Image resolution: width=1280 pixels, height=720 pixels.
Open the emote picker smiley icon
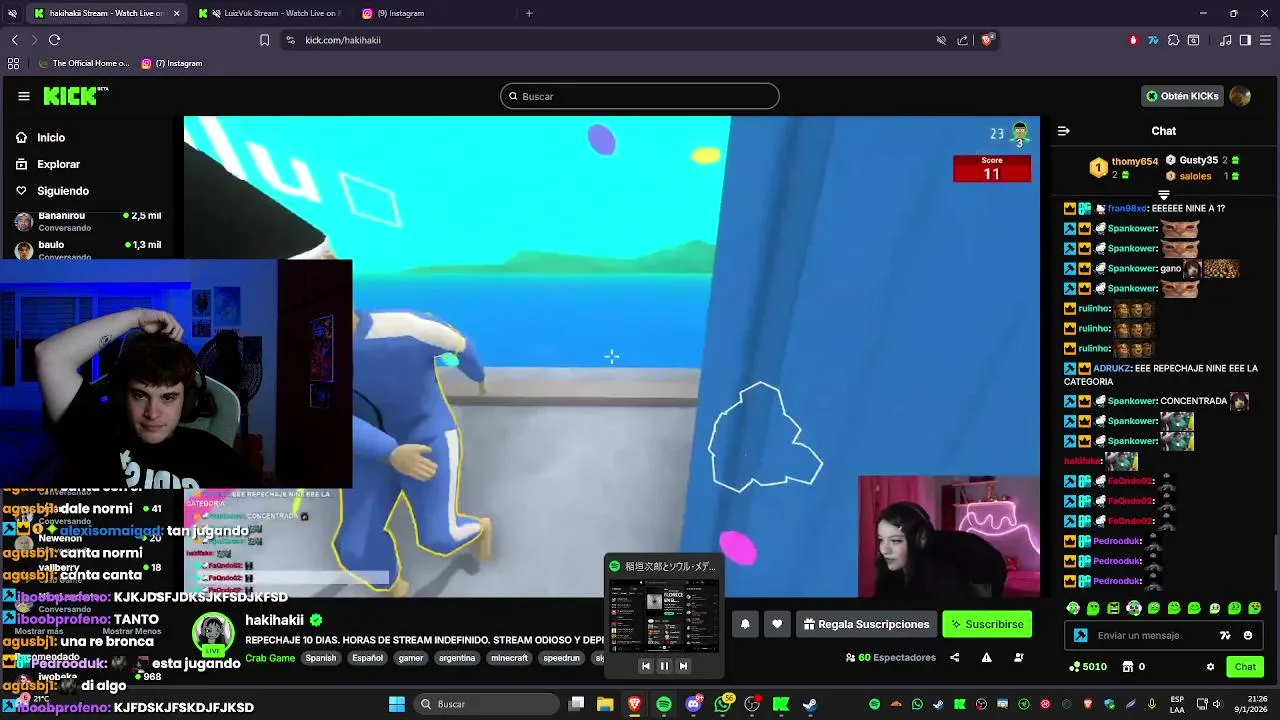click(1248, 635)
